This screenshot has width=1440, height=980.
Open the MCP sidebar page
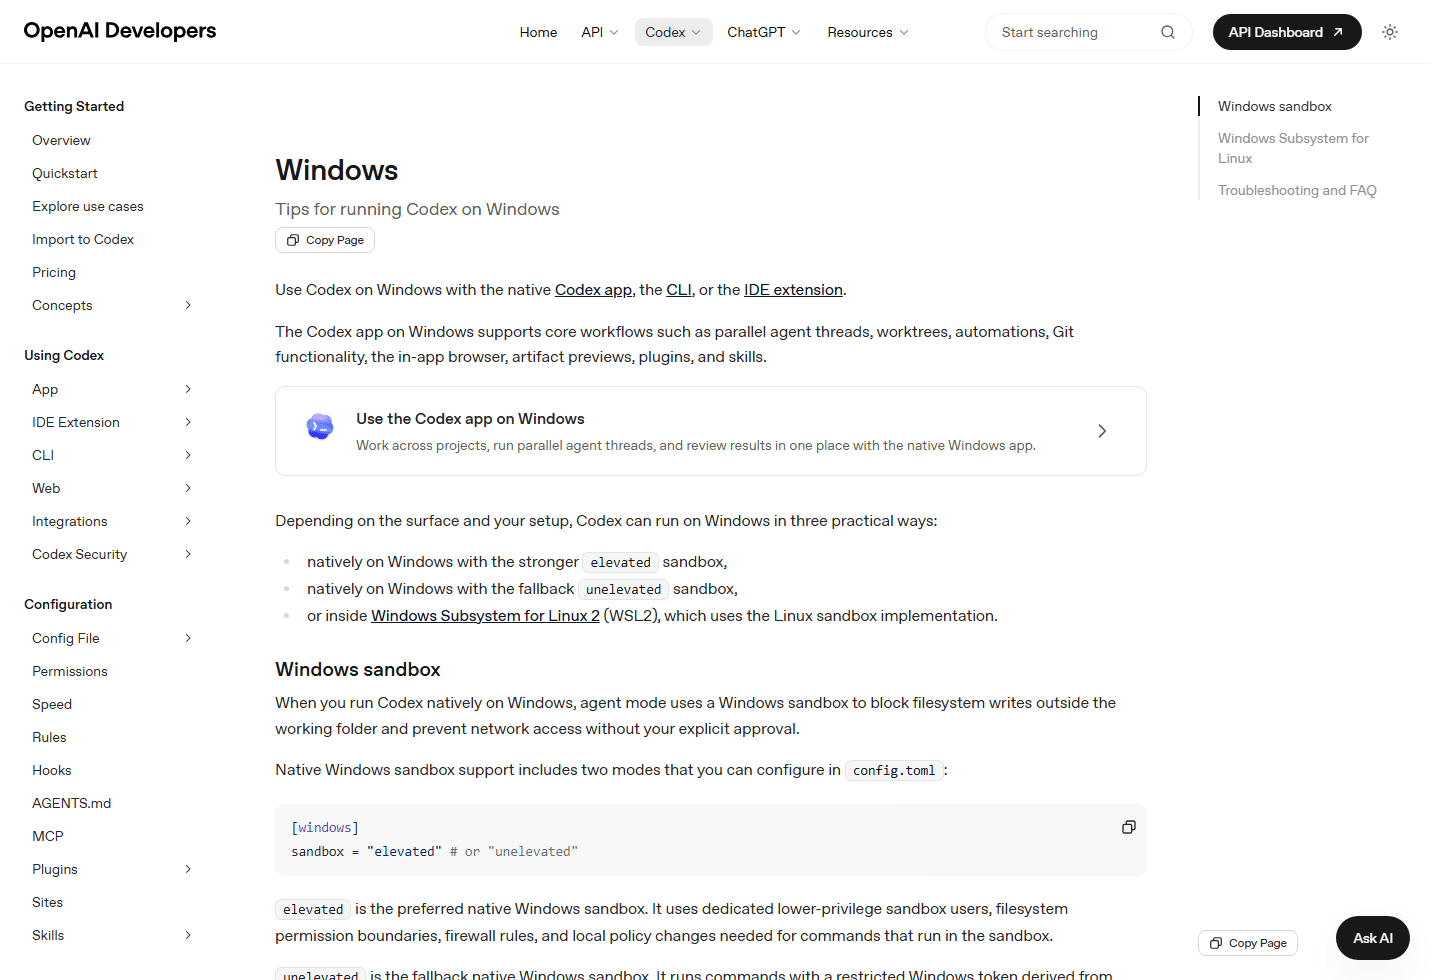(48, 836)
